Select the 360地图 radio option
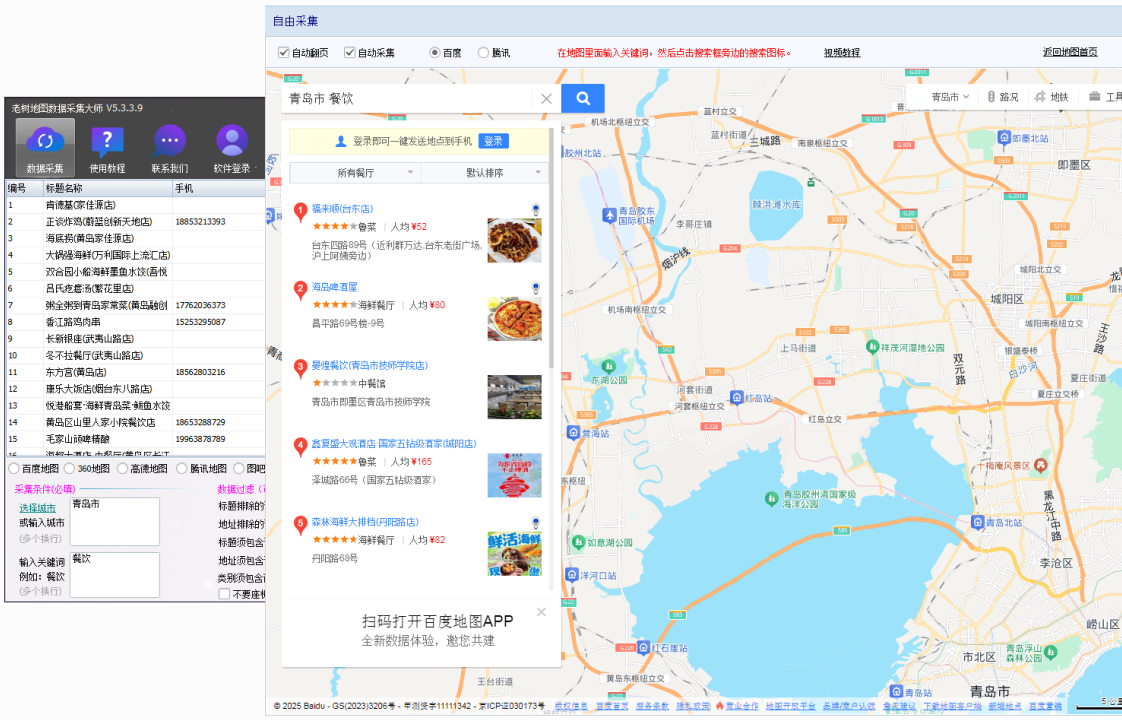This screenshot has width=1122, height=720. point(69,468)
